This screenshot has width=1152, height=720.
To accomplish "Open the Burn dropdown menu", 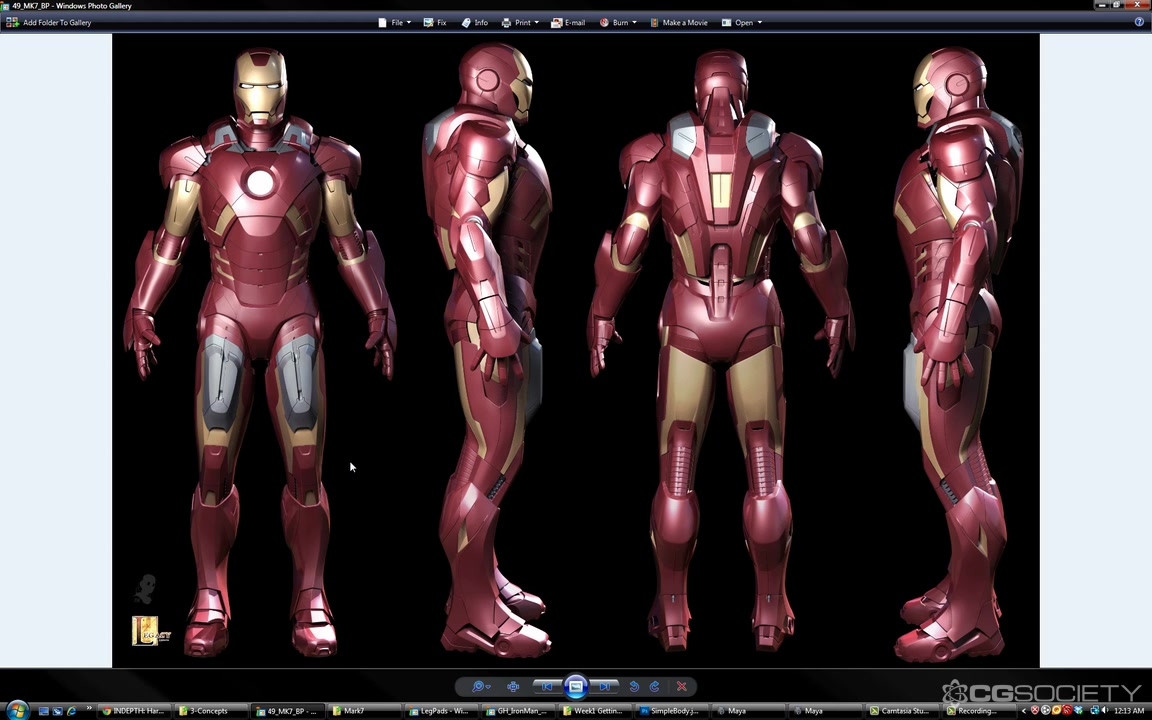I will [x=619, y=22].
